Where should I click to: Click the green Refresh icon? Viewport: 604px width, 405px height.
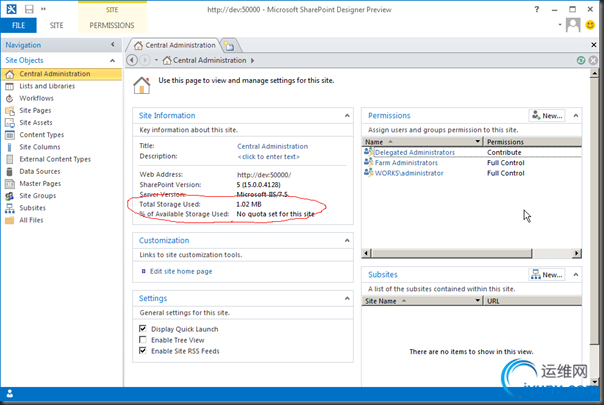[581, 60]
